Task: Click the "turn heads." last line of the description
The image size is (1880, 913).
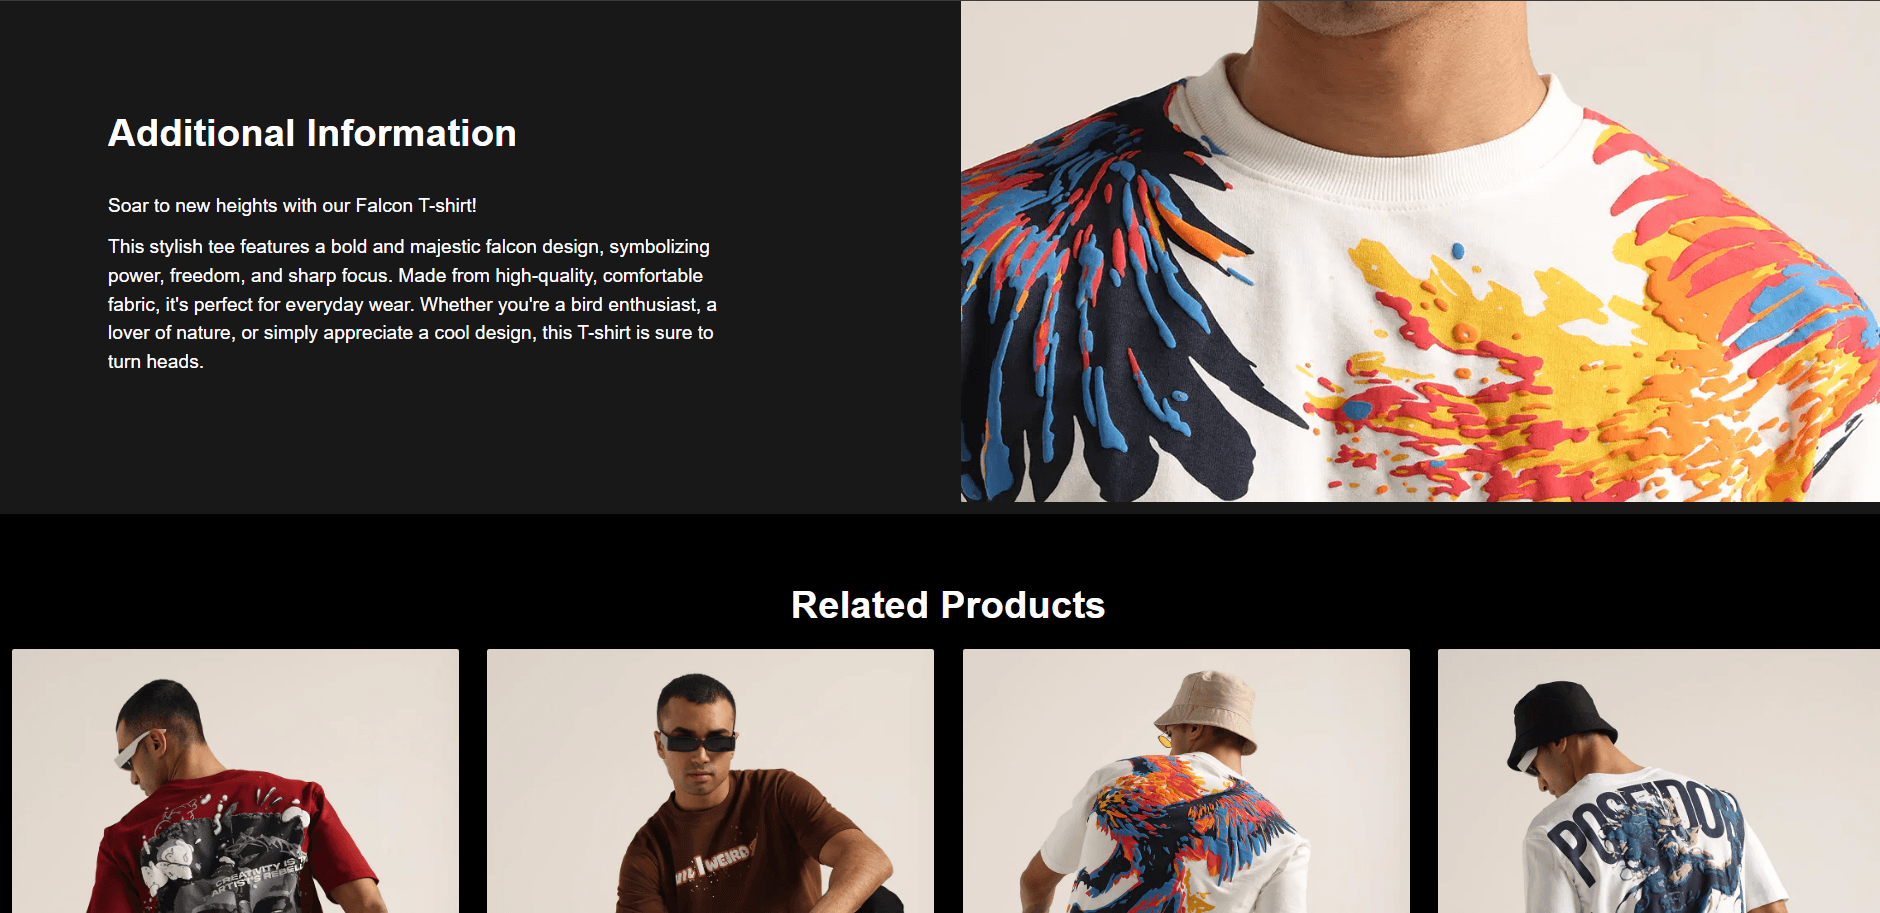Action: pyautogui.click(x=156, y=361)
